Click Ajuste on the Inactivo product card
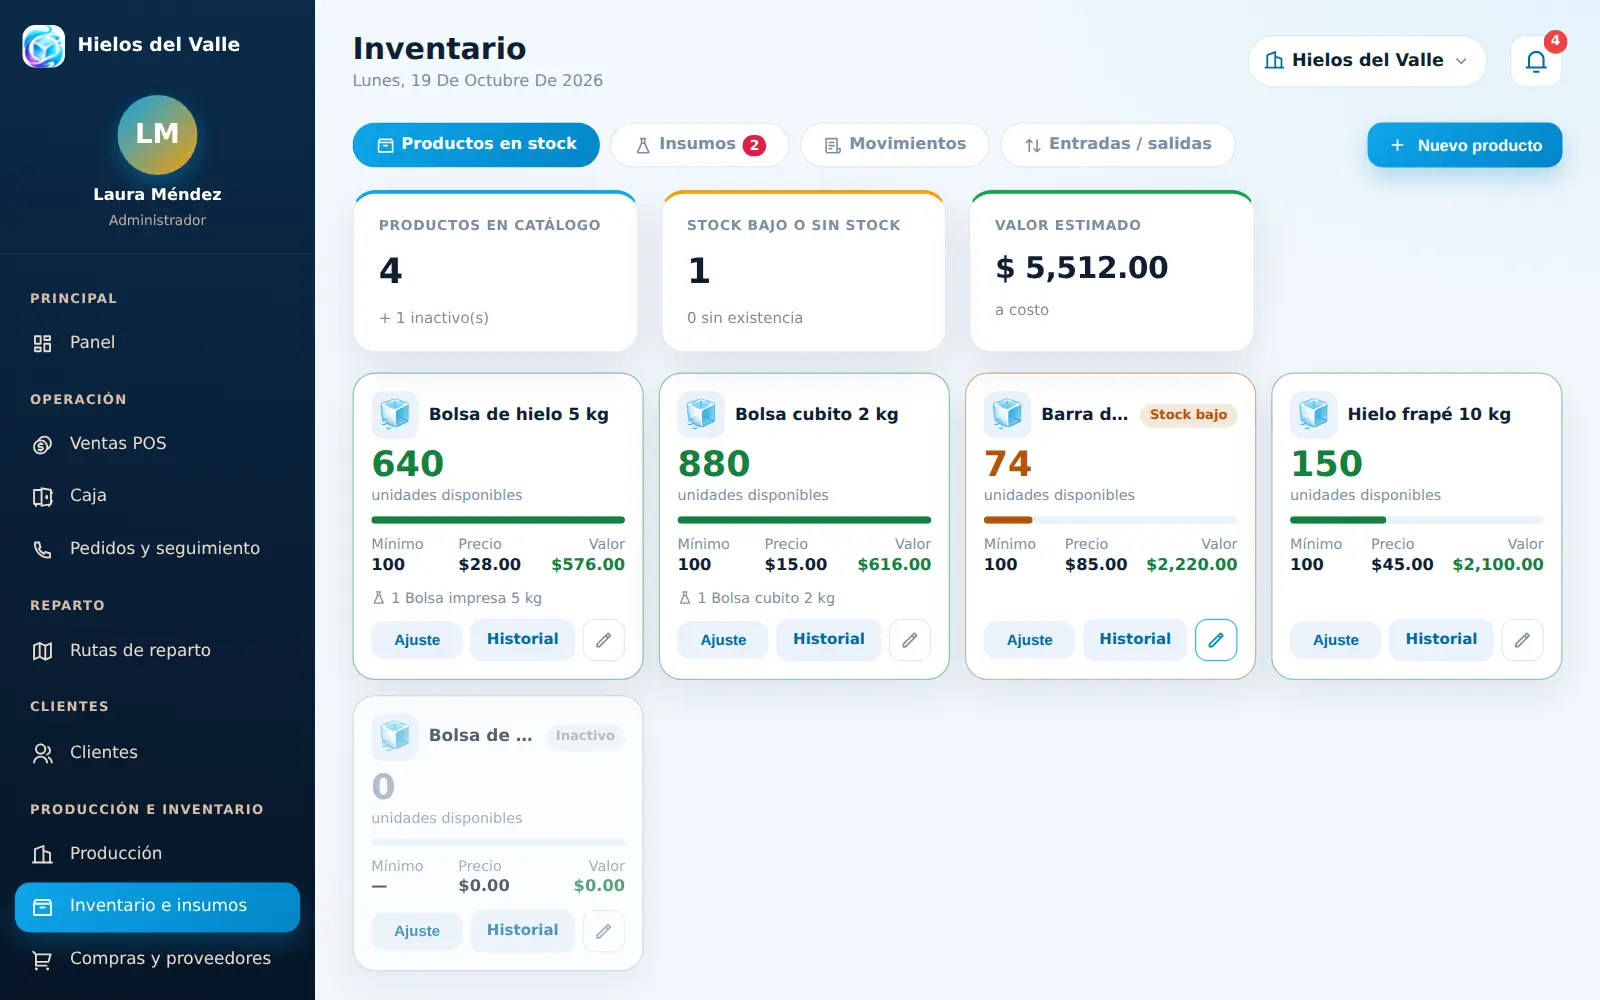The height and width of the screenshot is (1000, 1600). click(417, 931)
